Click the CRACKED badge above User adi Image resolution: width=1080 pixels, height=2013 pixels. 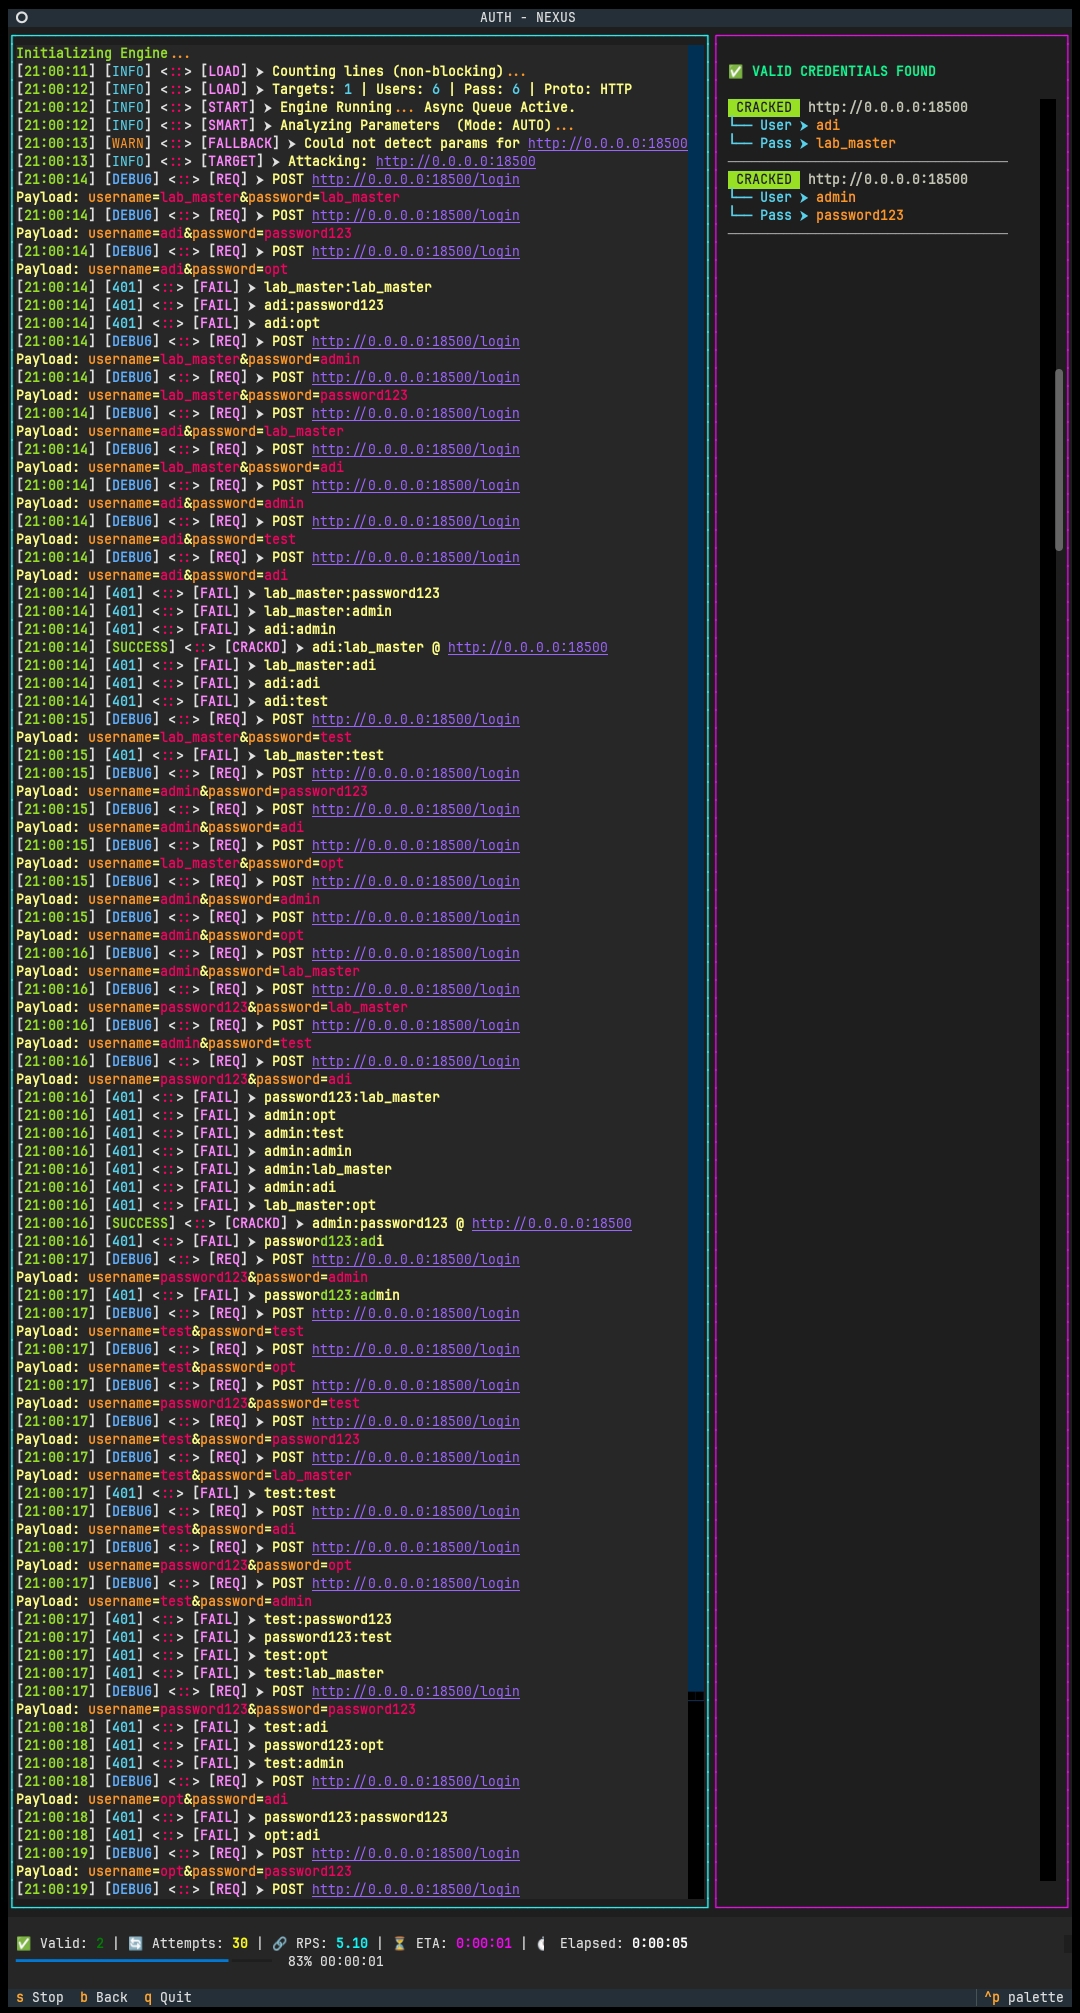[x=764, y=107]
